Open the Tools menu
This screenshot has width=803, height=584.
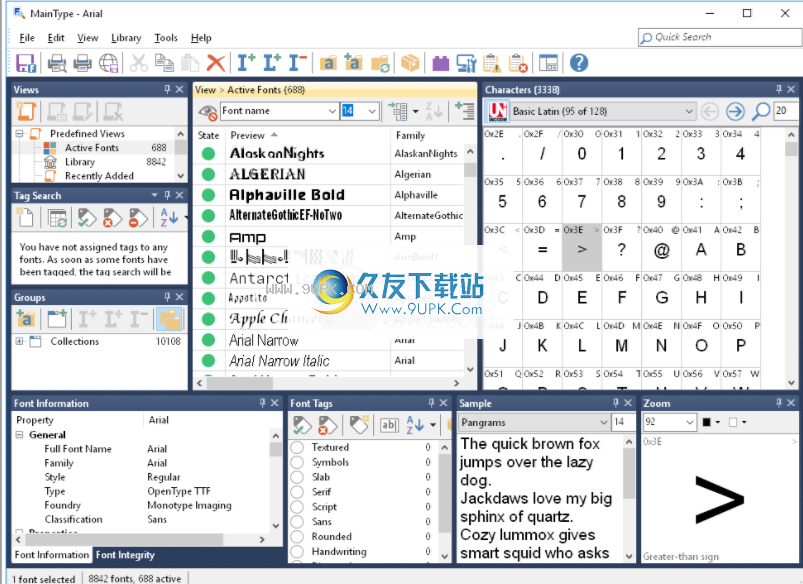click(x=166, y=37)
